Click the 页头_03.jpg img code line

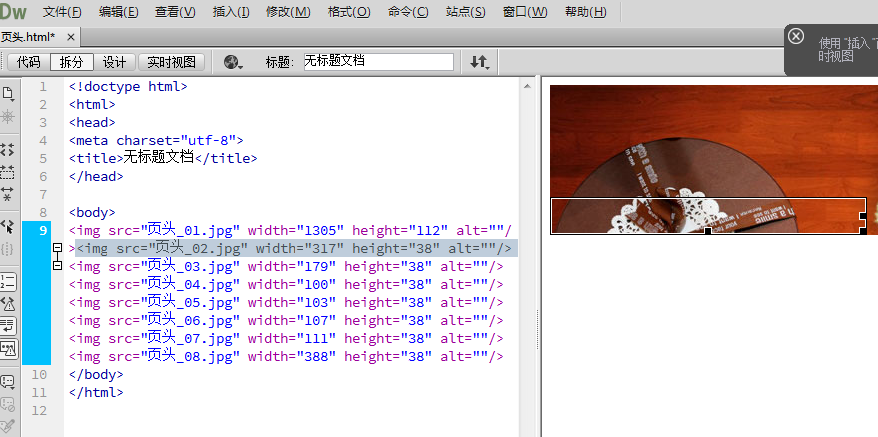point(286,266)
